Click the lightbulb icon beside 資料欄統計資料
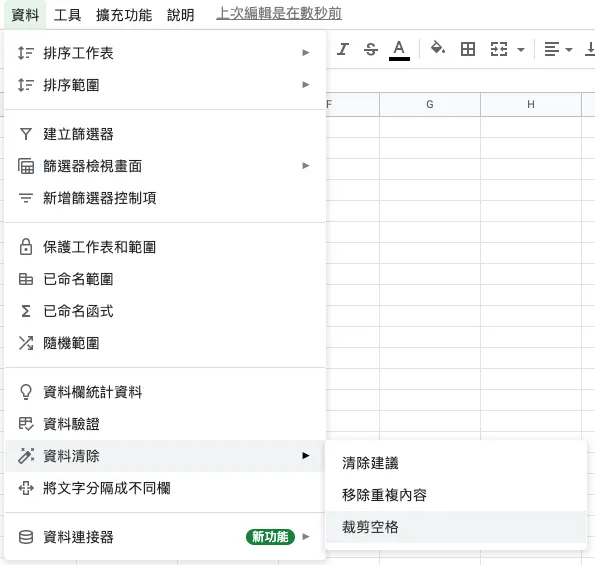 click(26, 392)
